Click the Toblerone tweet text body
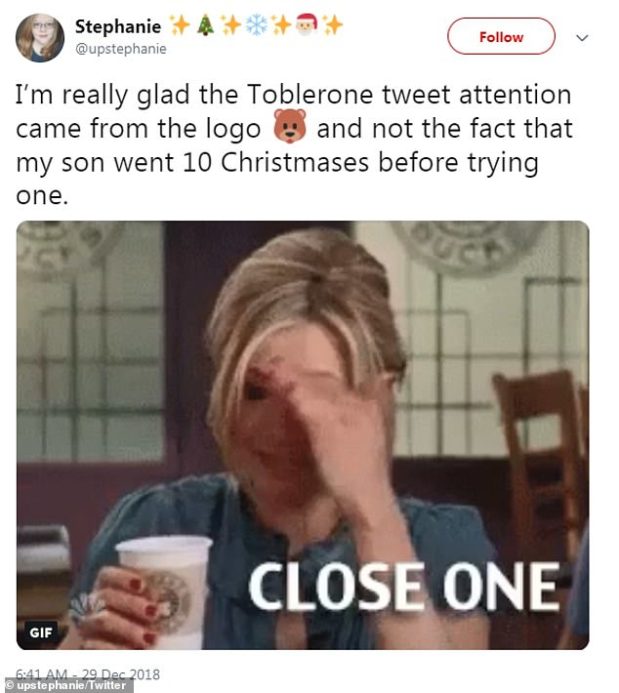This screenshot has width=619, height=693. click(x=294, y=145)
